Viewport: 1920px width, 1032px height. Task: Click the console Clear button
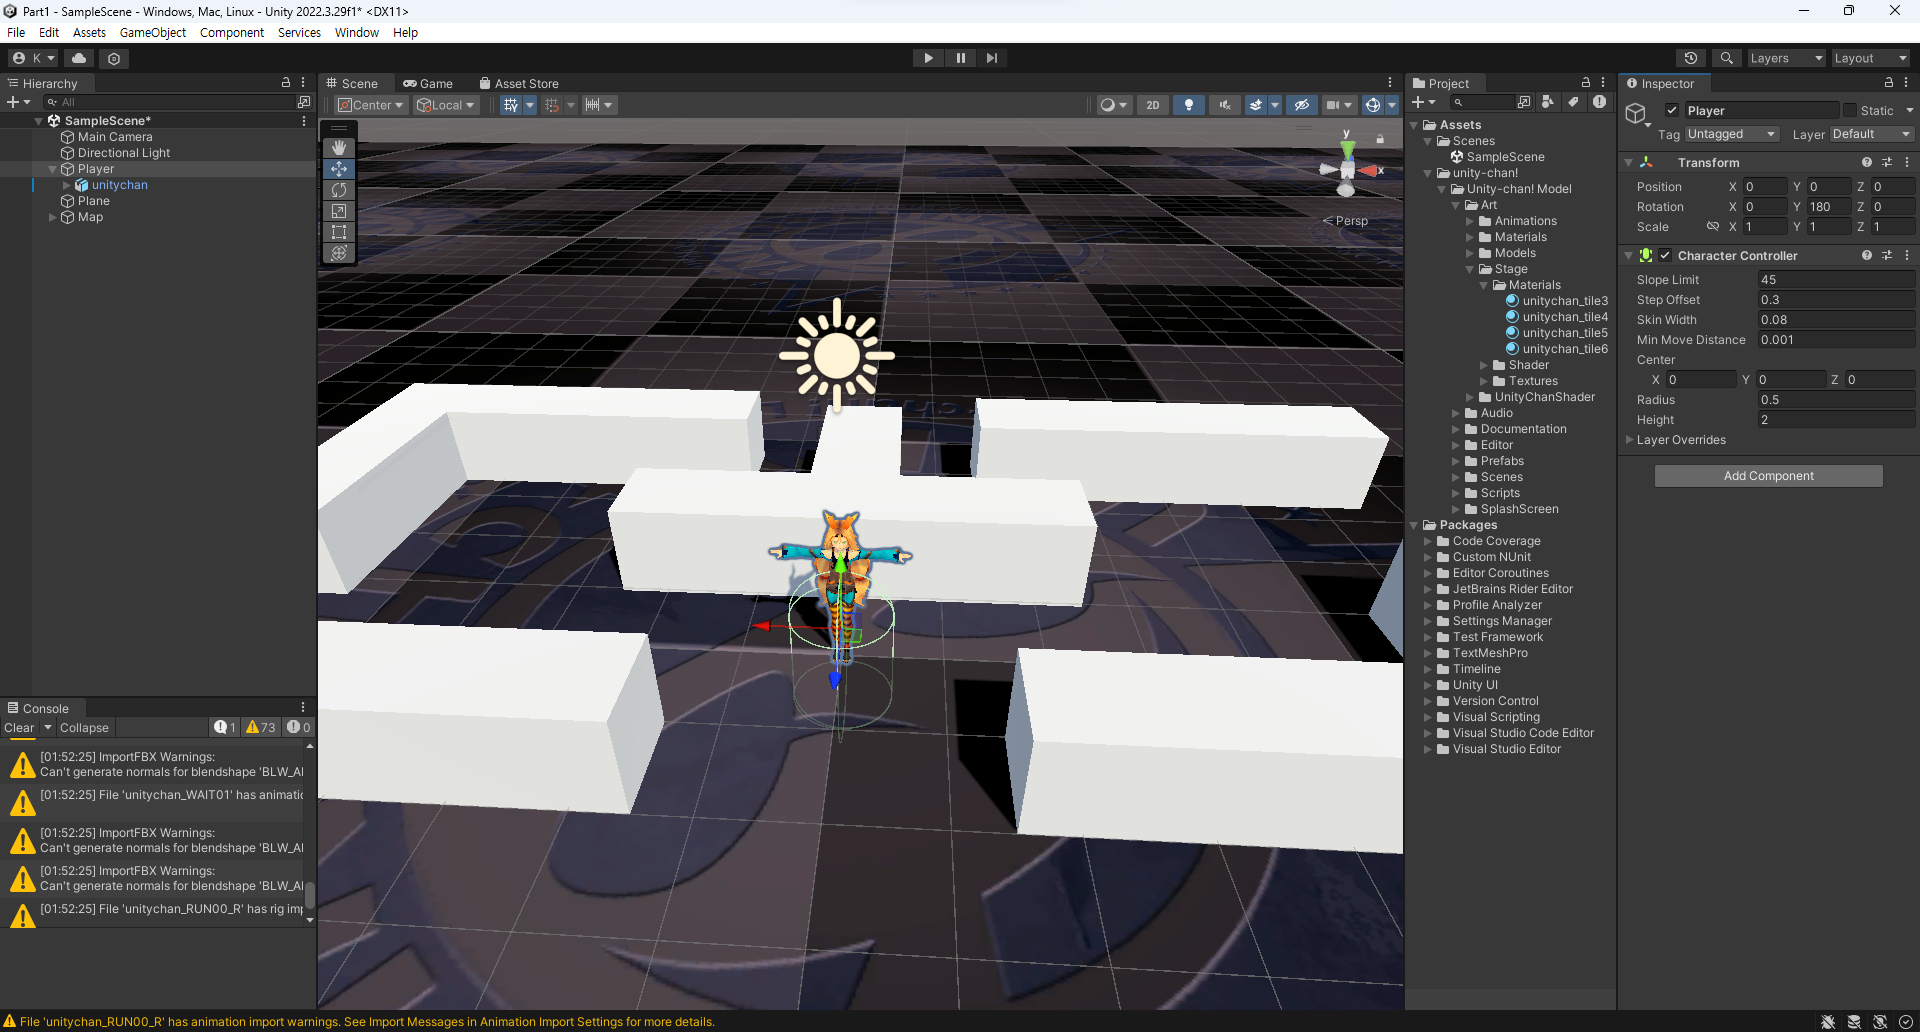(x=19, y=727)
